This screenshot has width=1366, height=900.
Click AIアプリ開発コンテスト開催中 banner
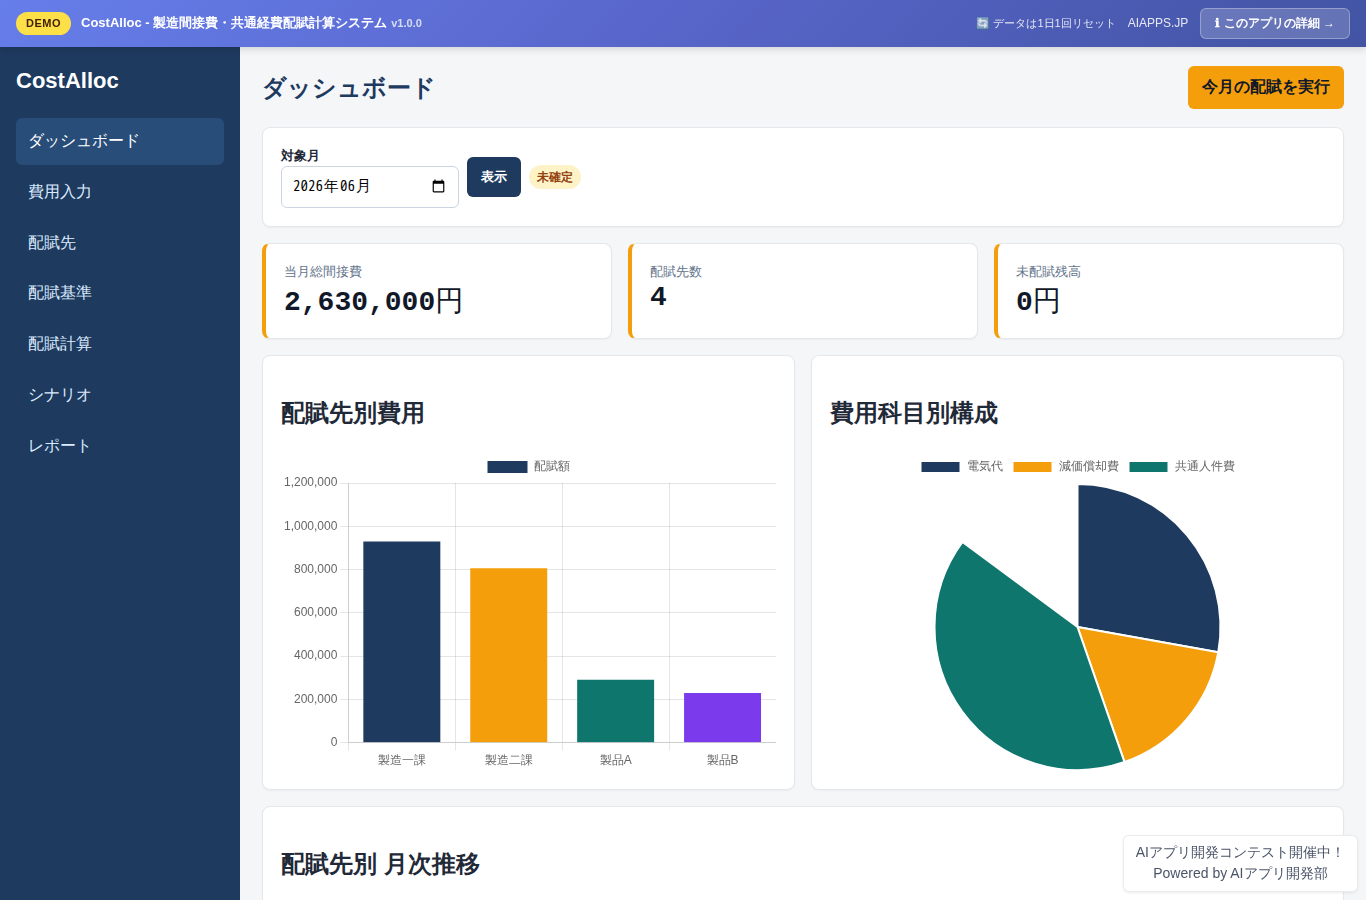(1240, 863)
